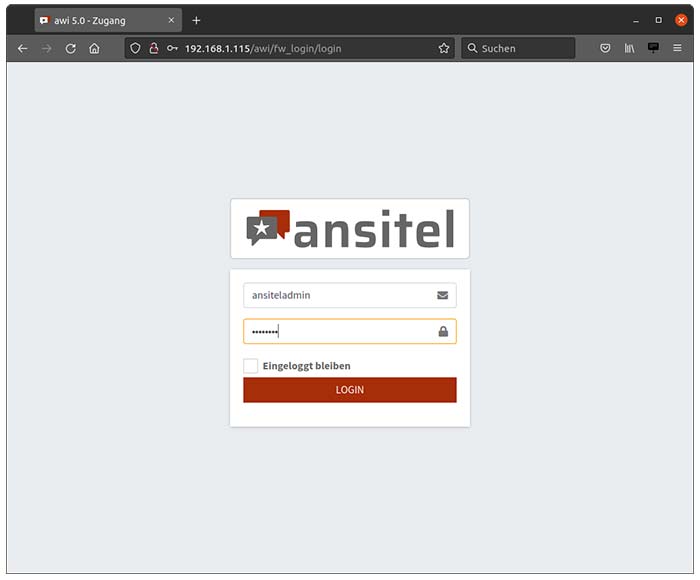The image size is (700, 580).
Task: Minimize the browser window
Action: 636,21
